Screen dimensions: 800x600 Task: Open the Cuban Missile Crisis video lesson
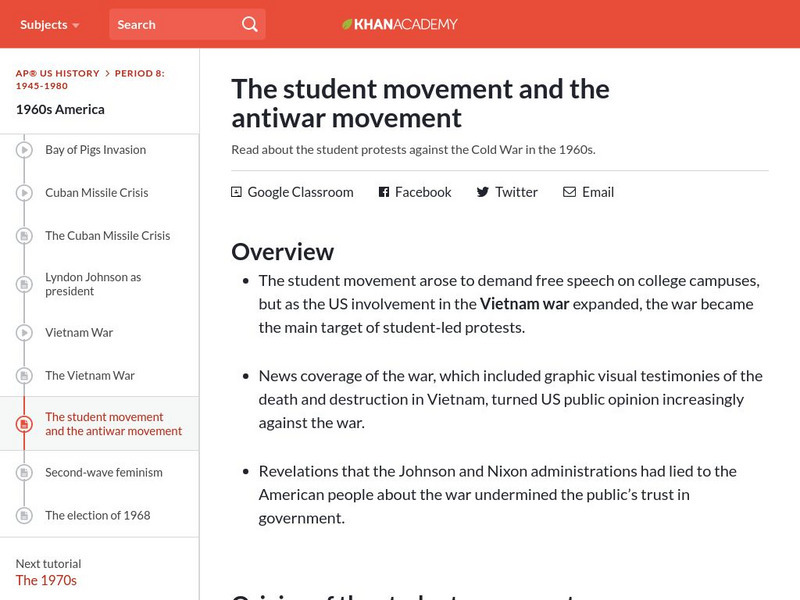click(x=96, y=193)
